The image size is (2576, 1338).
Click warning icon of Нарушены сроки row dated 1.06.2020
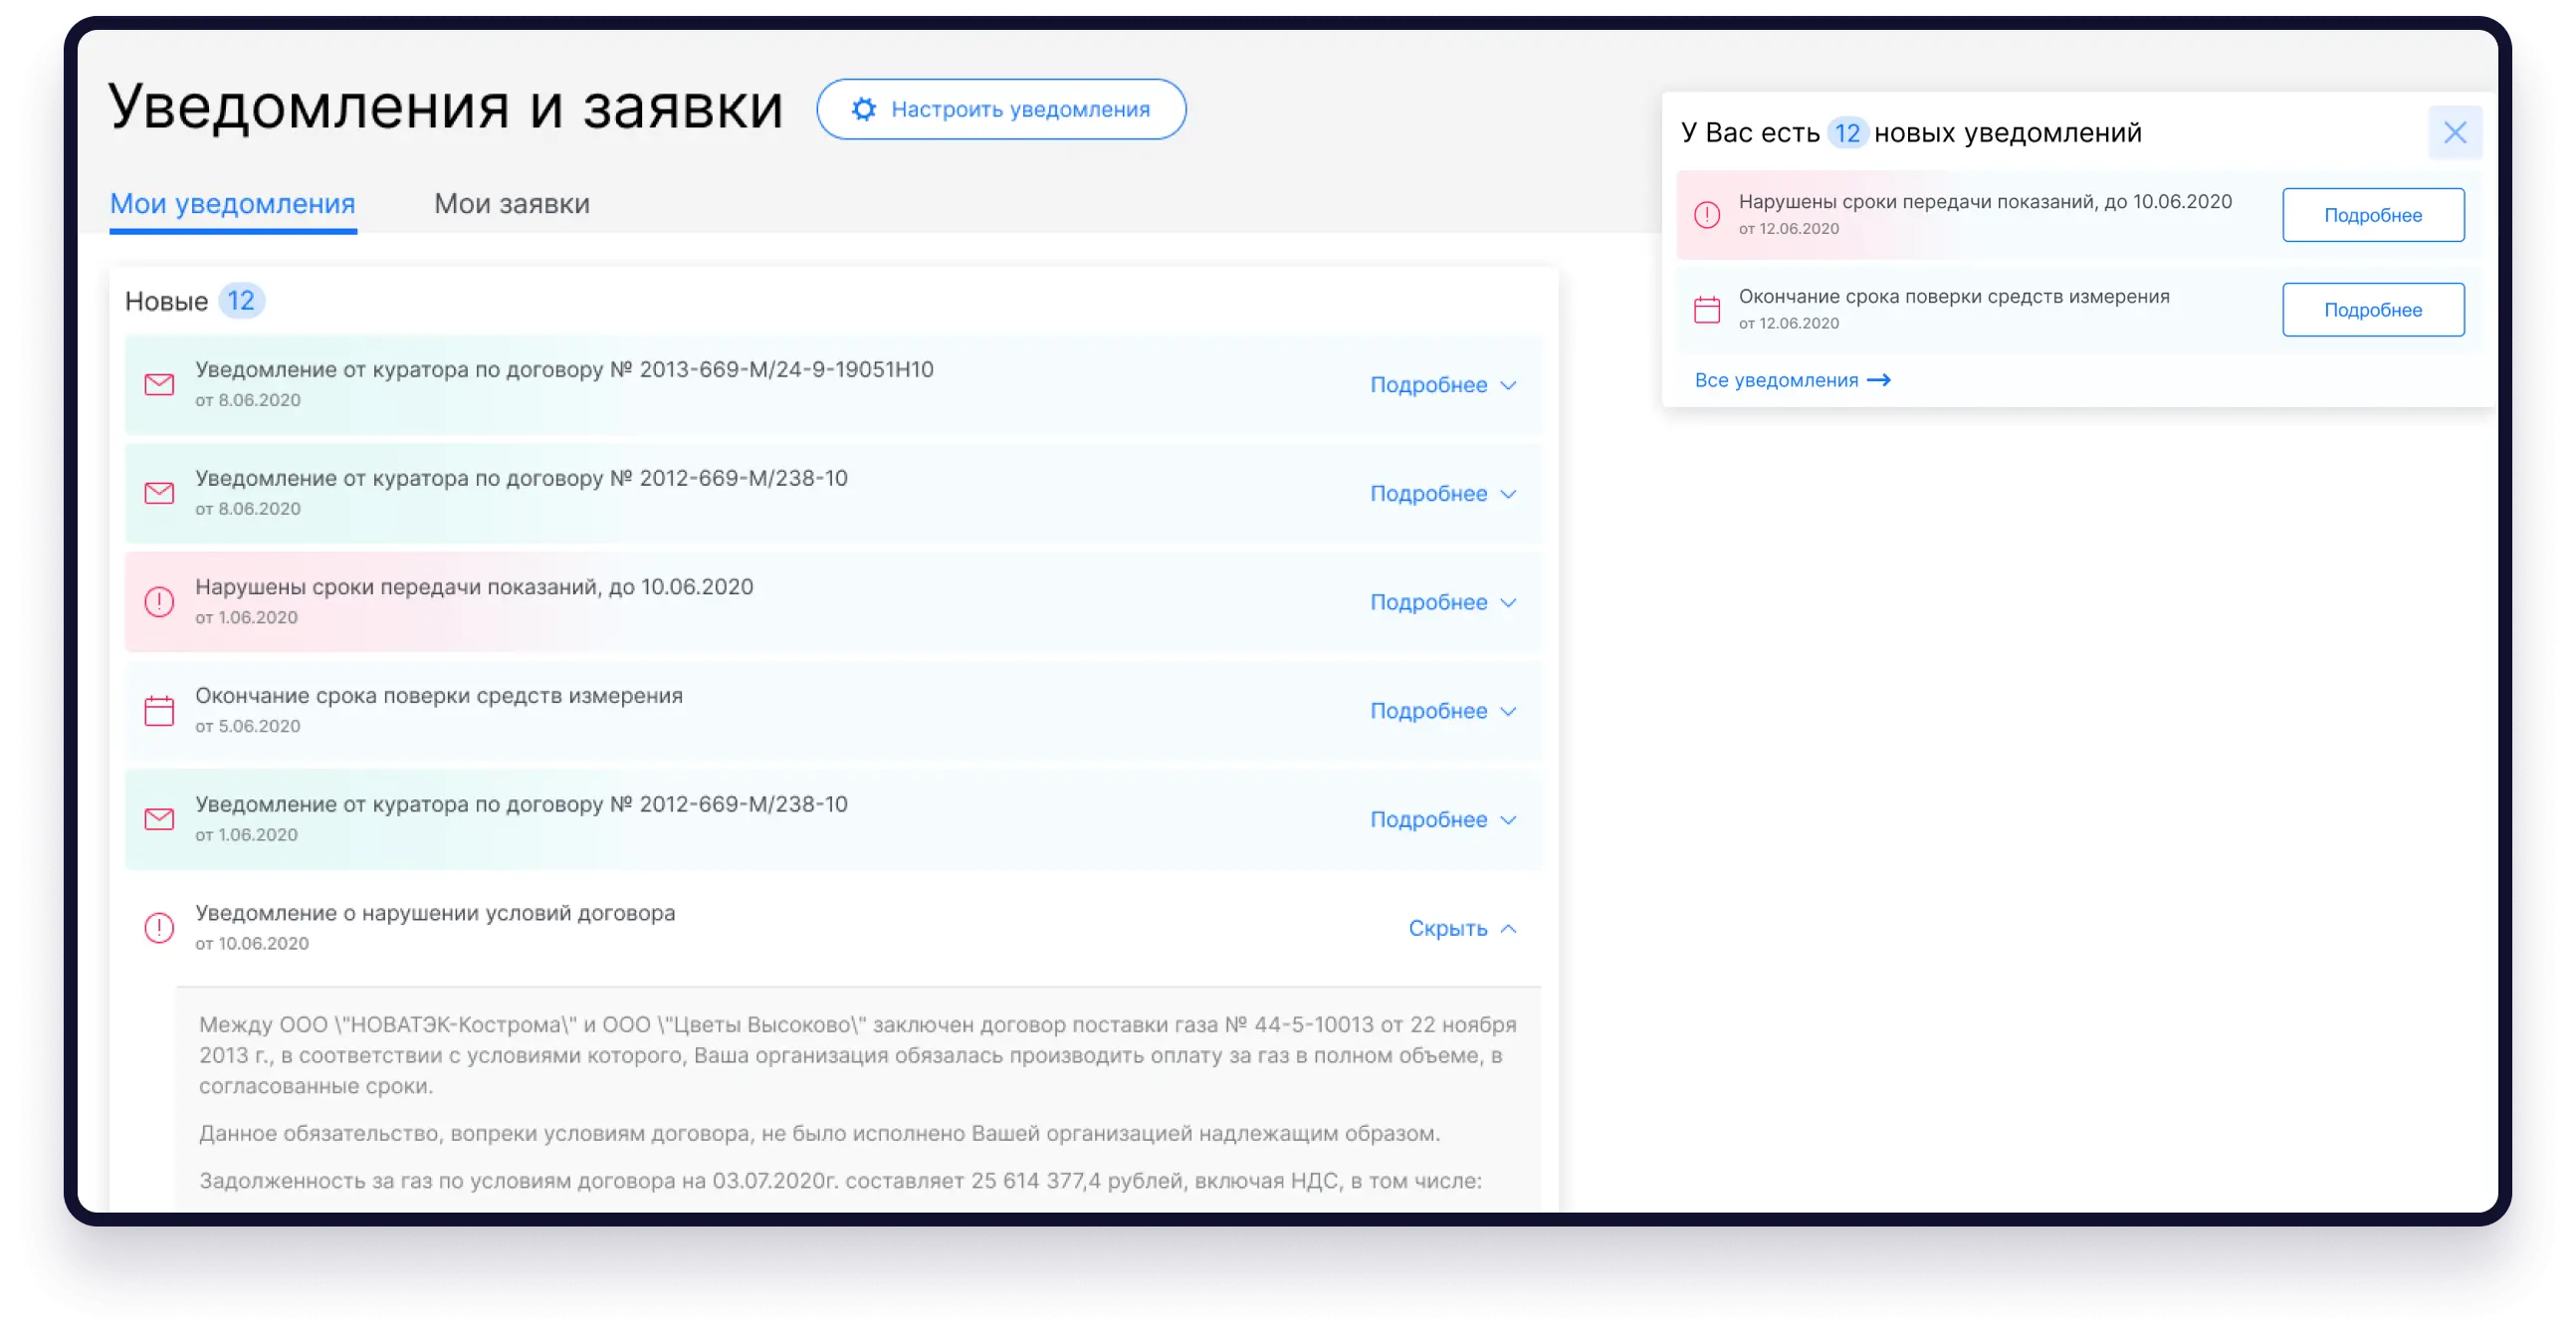pyautogui.click(x=159, y=601)
